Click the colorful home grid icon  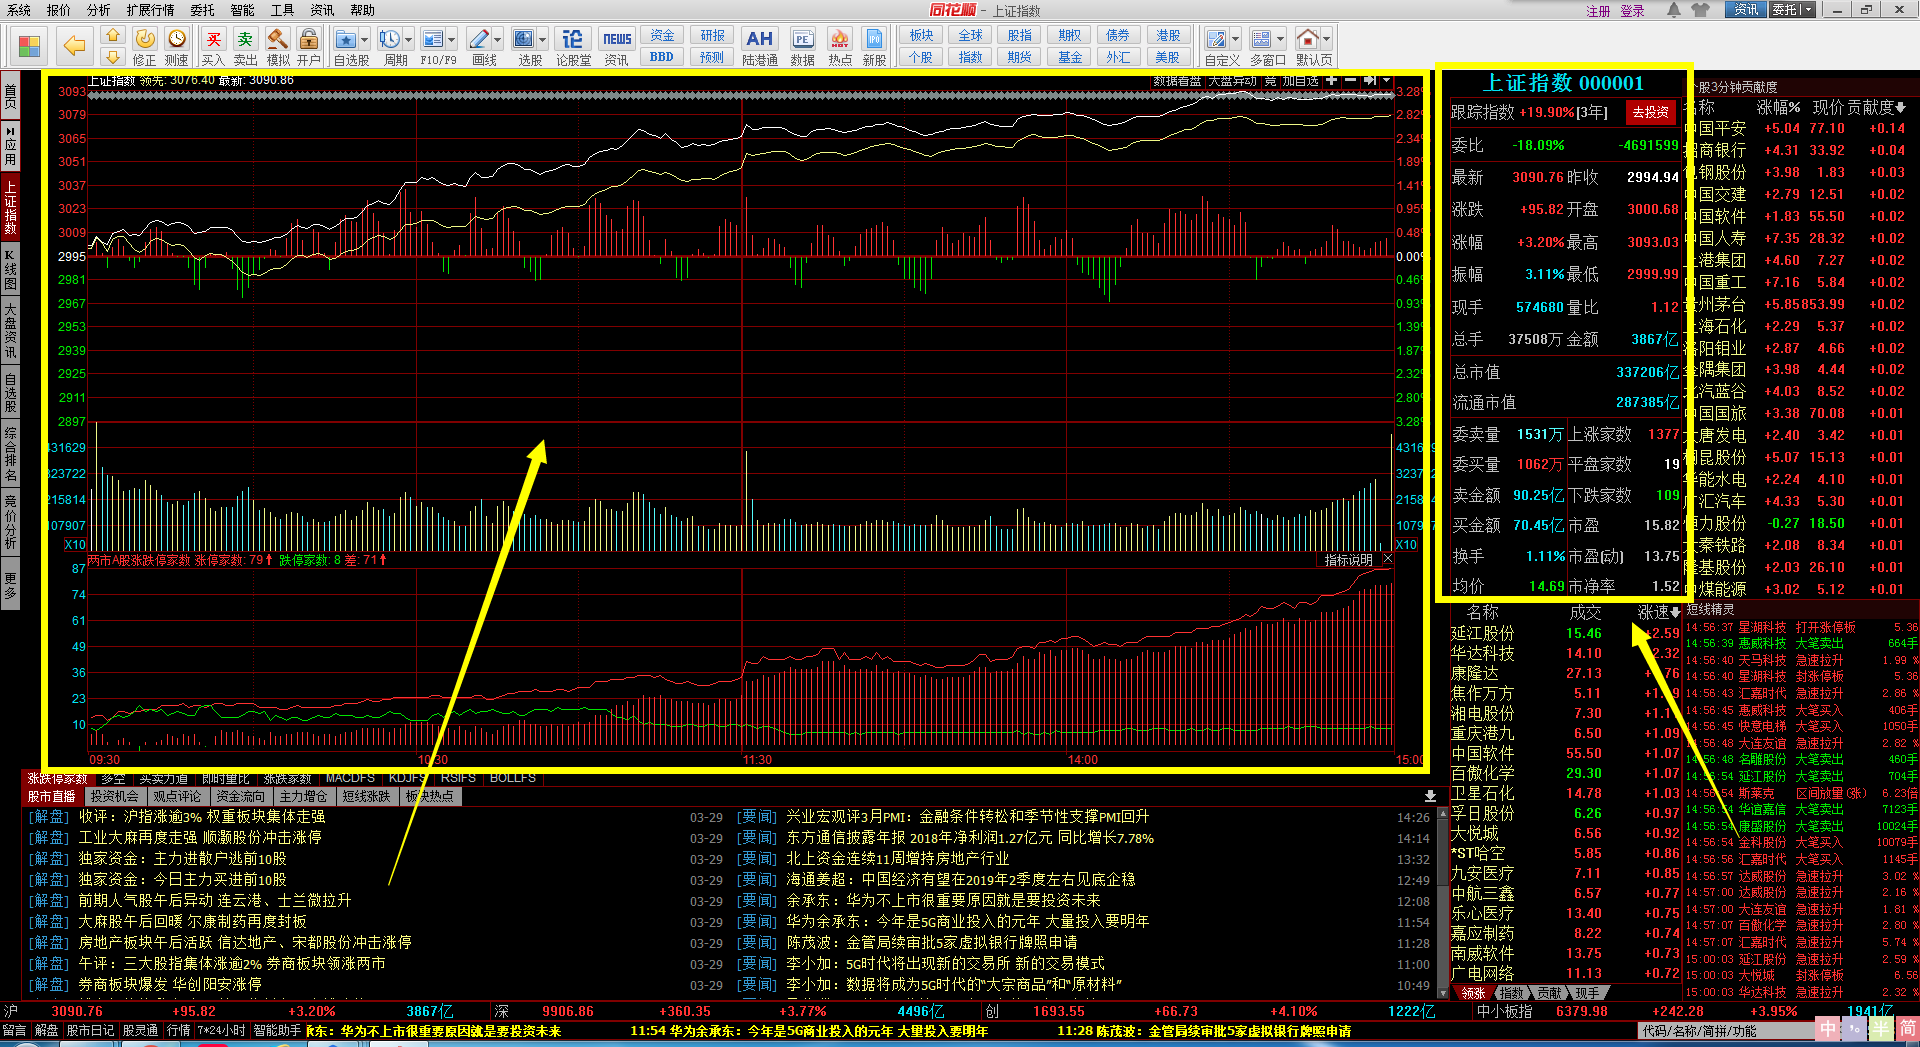pos(29,46)
